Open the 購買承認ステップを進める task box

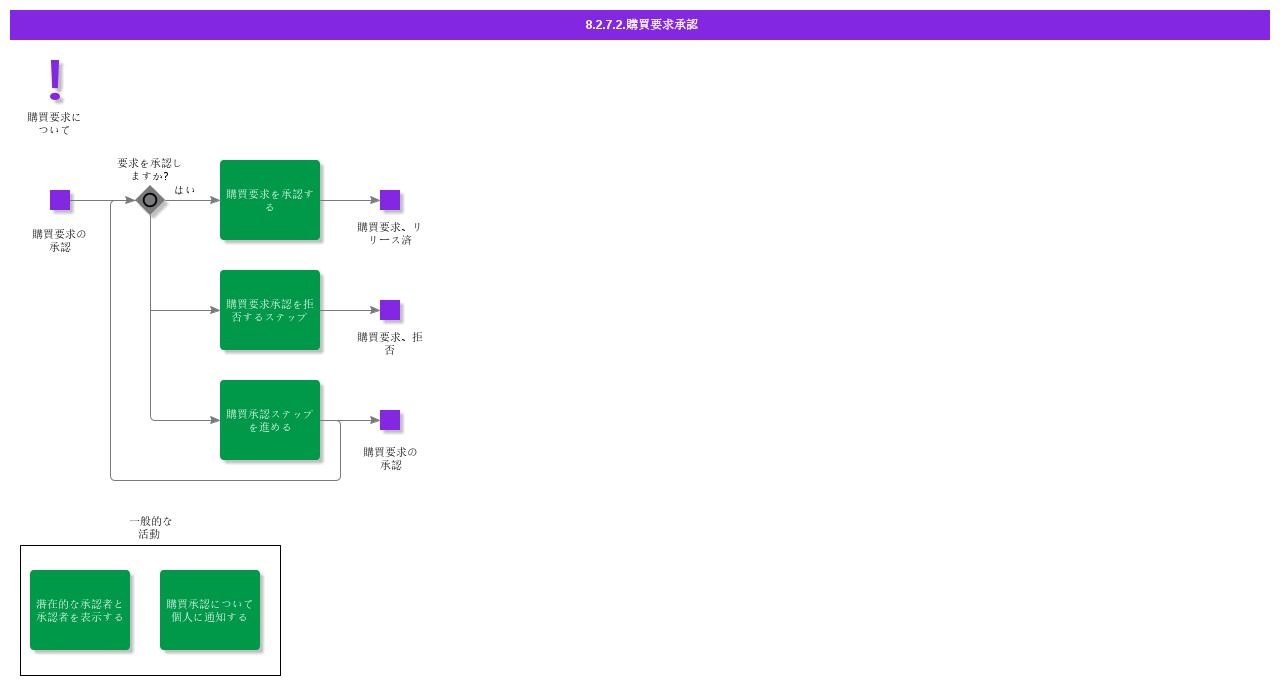270,420
